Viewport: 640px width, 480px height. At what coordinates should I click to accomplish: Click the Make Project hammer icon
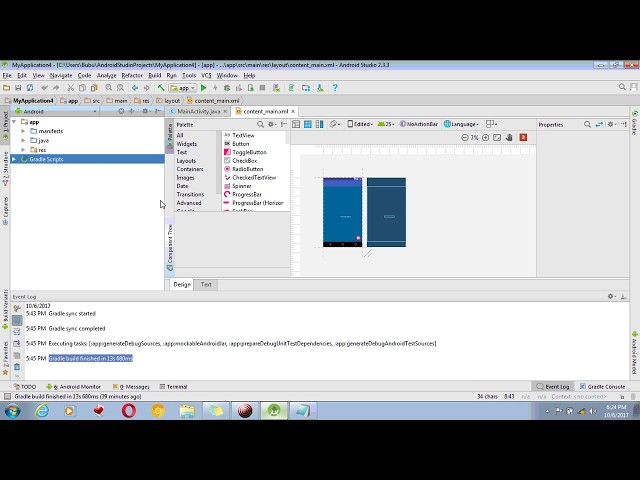point(160,88)
